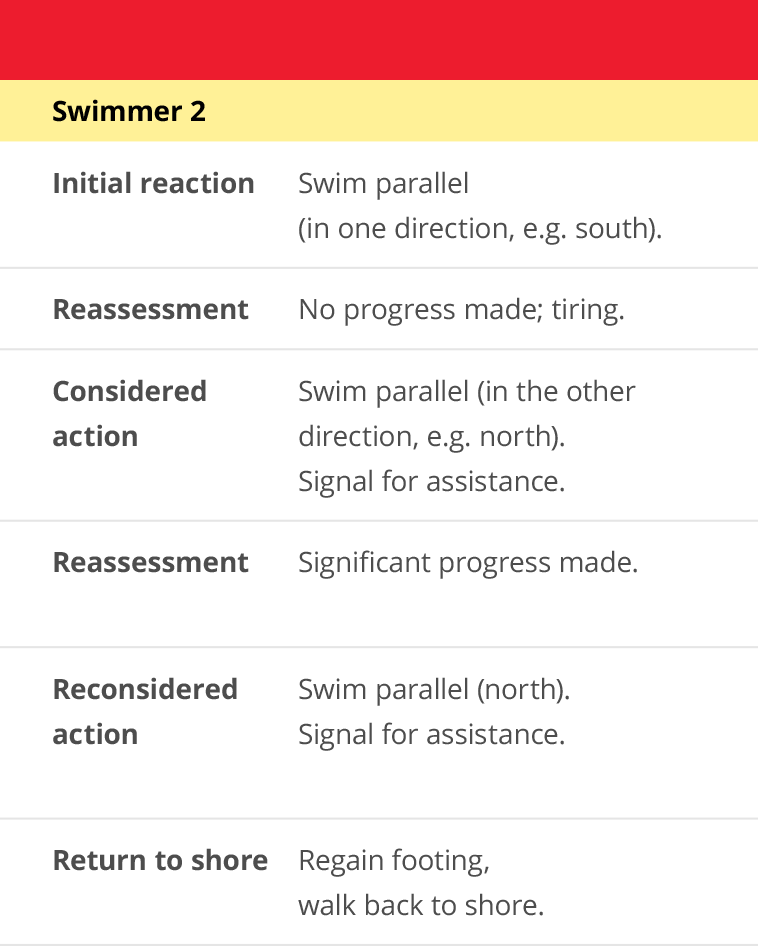The image size is (758, 946).
Task: Click the red header banner
Action: [379, 40]
